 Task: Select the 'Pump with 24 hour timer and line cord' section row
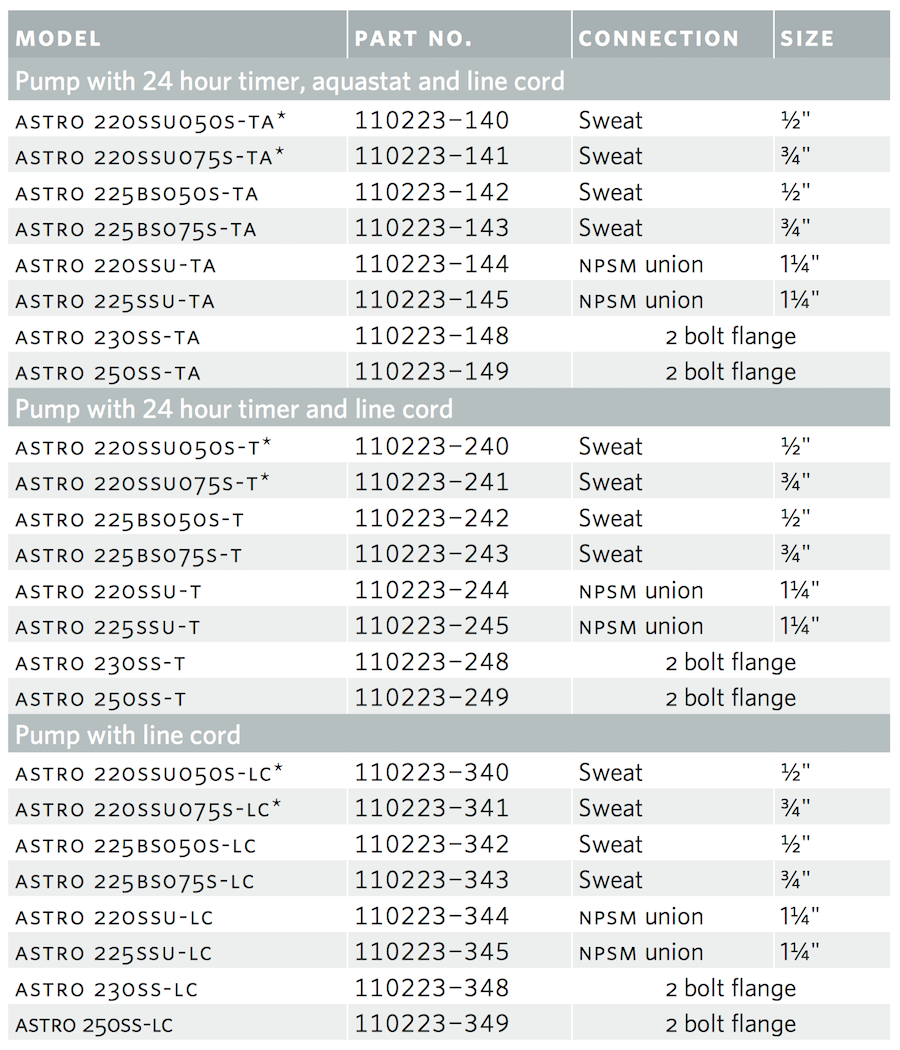[x=234, y=408]
